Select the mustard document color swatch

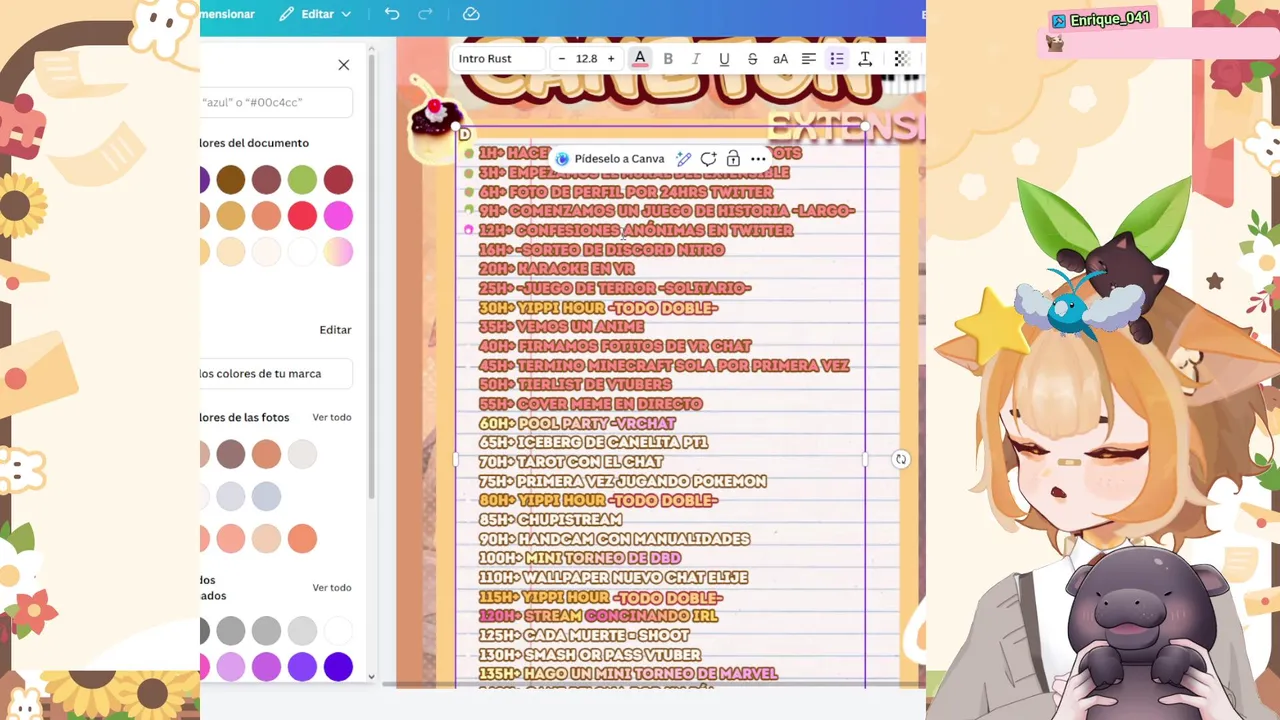tap(230, 216)
